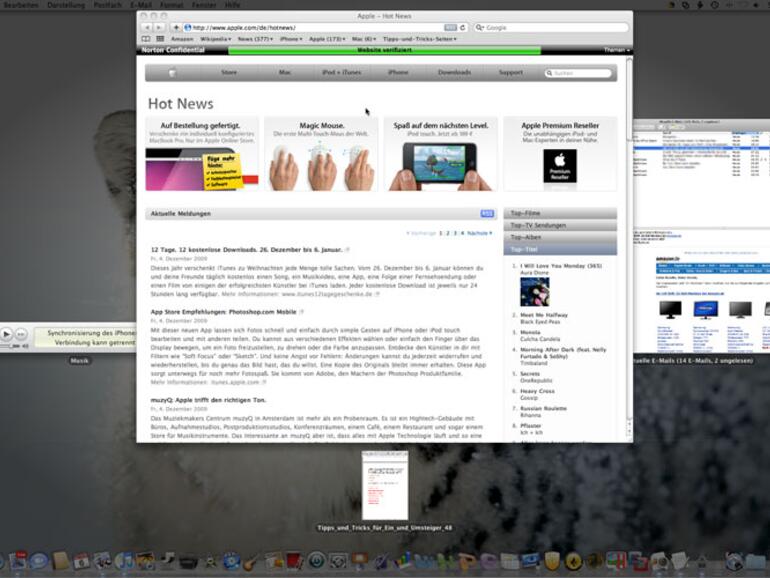Select the Mail window in Exposé
This screenshot has height=578, width=770.
point(701,236)
